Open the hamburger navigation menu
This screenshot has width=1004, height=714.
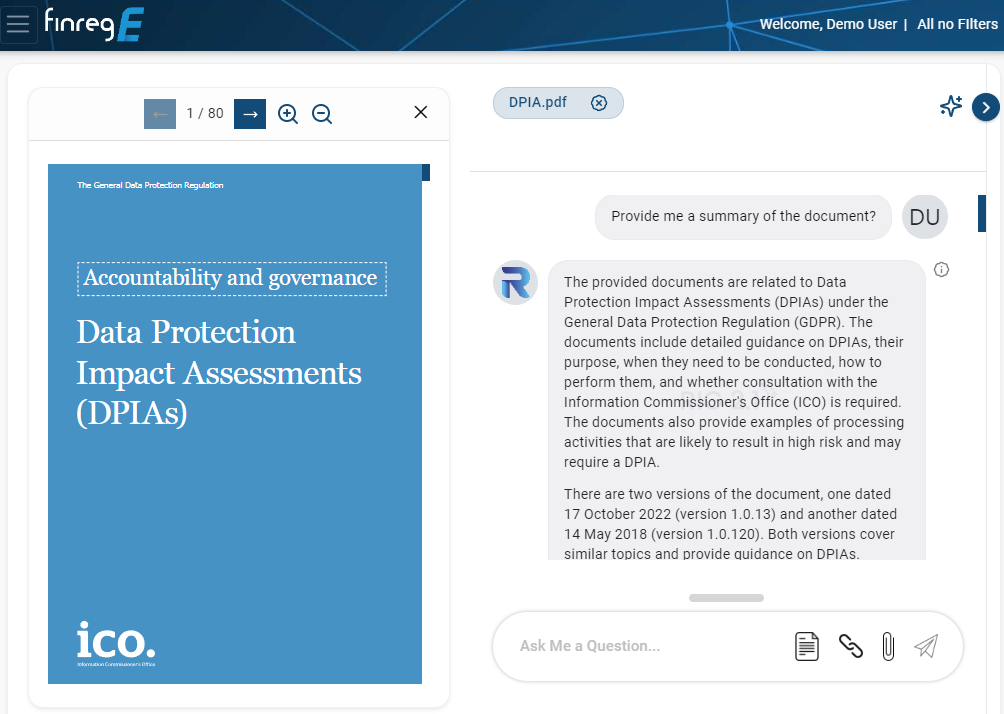click(18, 24)
